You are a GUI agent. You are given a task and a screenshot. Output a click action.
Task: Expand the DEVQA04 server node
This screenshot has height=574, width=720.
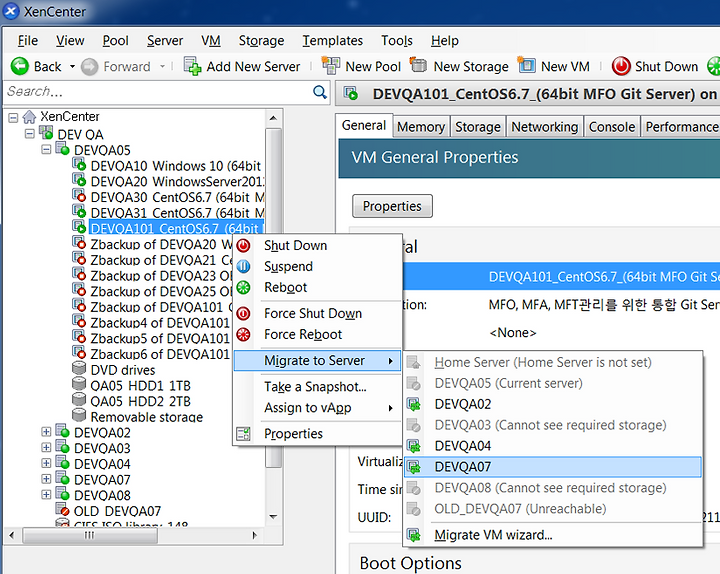pos(46,463)
